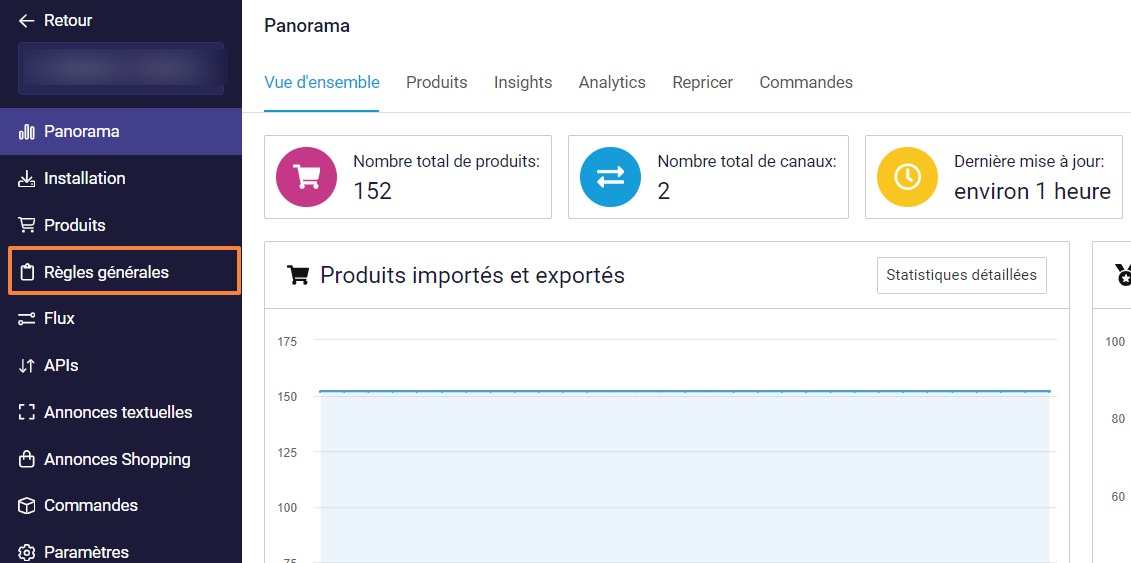Click the Flux sliders icon

27,319
